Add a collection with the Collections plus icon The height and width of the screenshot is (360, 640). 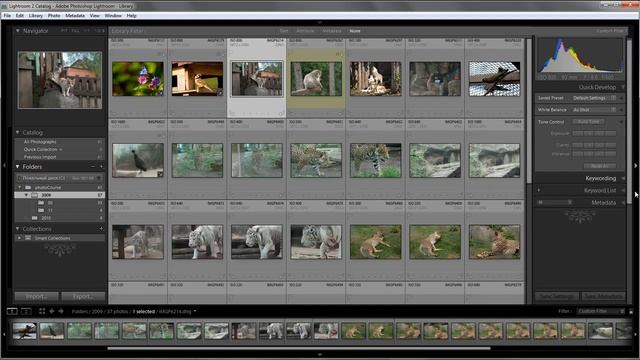[x=101, y=229]
